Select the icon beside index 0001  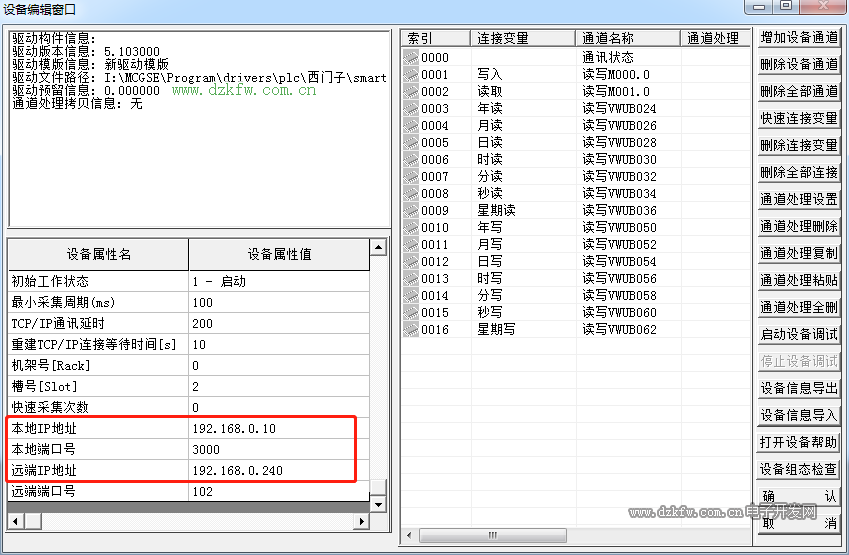point(411,75)
